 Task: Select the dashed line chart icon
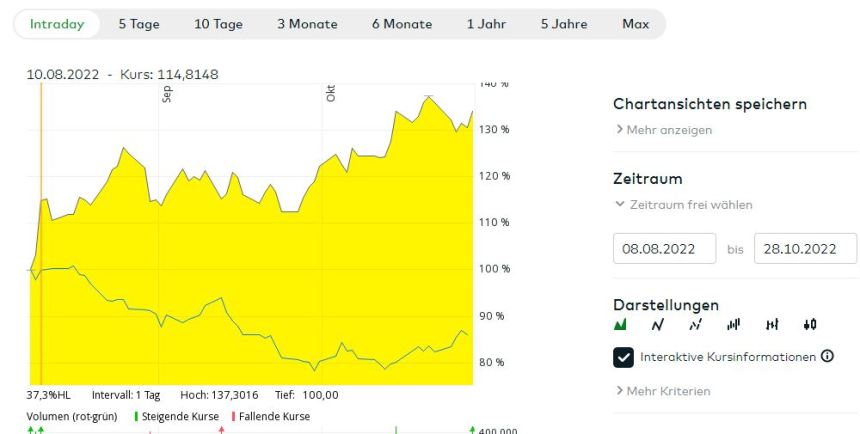[x=695, y=324]
